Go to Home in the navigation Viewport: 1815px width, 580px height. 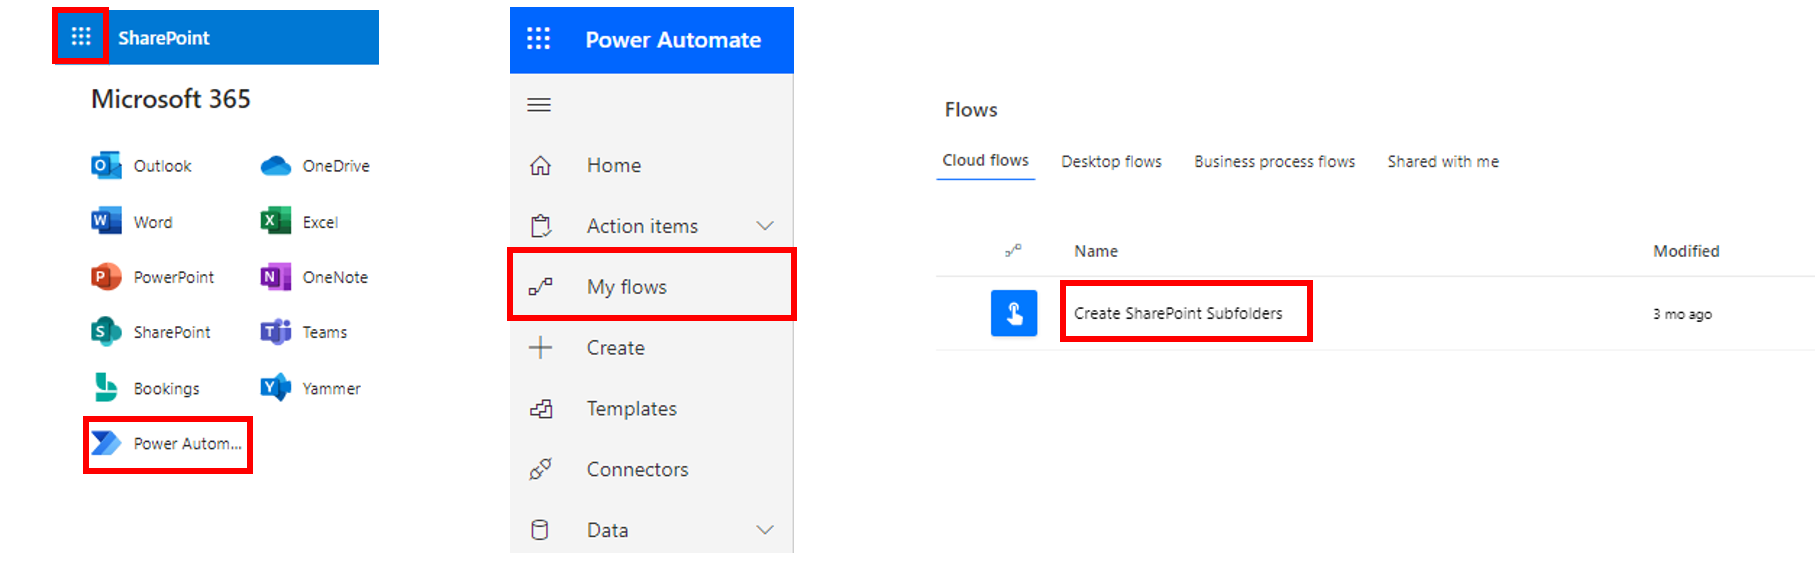613,166
